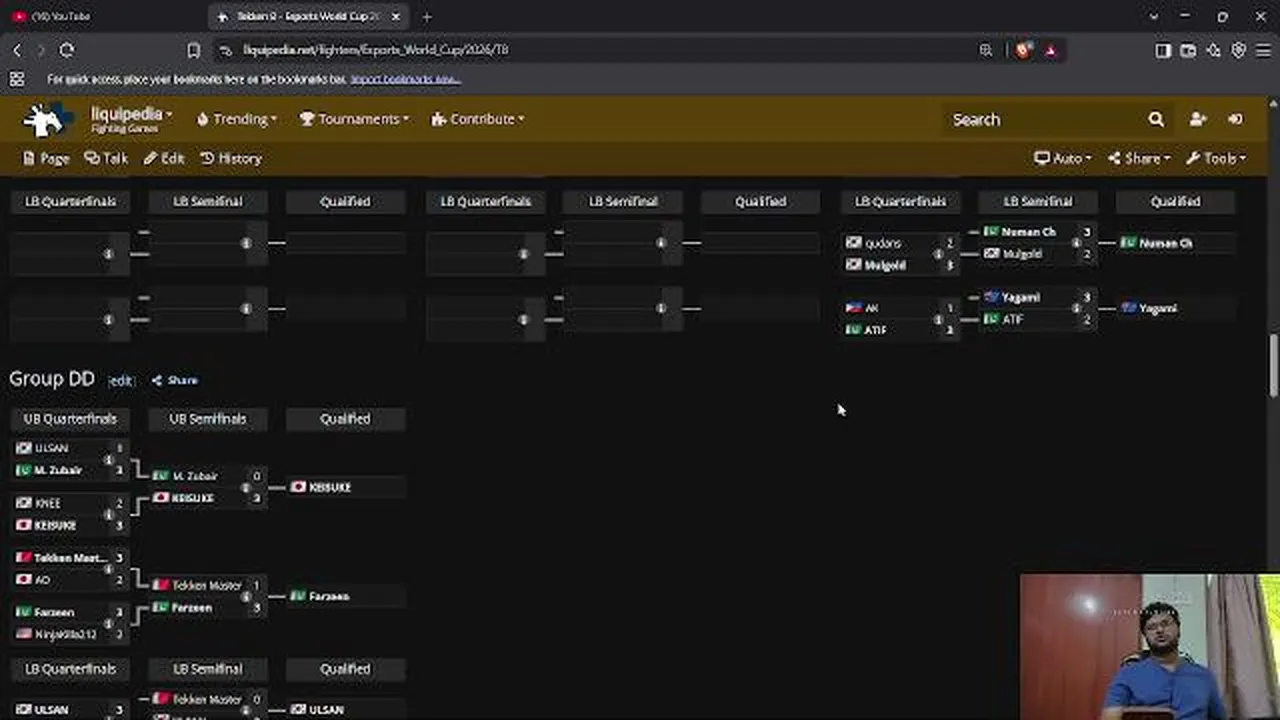
Task: Open a new browser tab
Action: click(x=427, y=17)
